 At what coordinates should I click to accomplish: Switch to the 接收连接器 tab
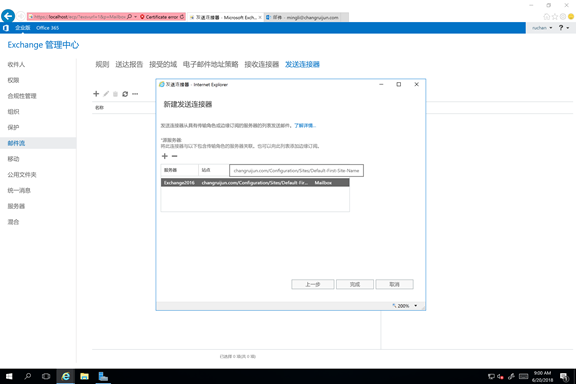tap(262, 65)
